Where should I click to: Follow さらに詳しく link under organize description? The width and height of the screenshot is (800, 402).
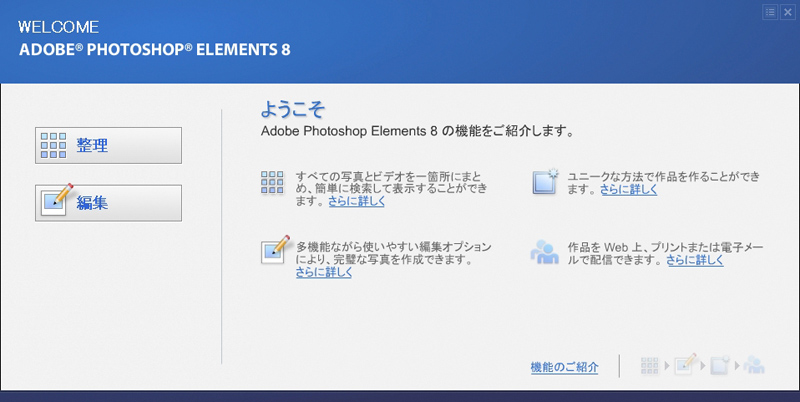tap(357, 202)
